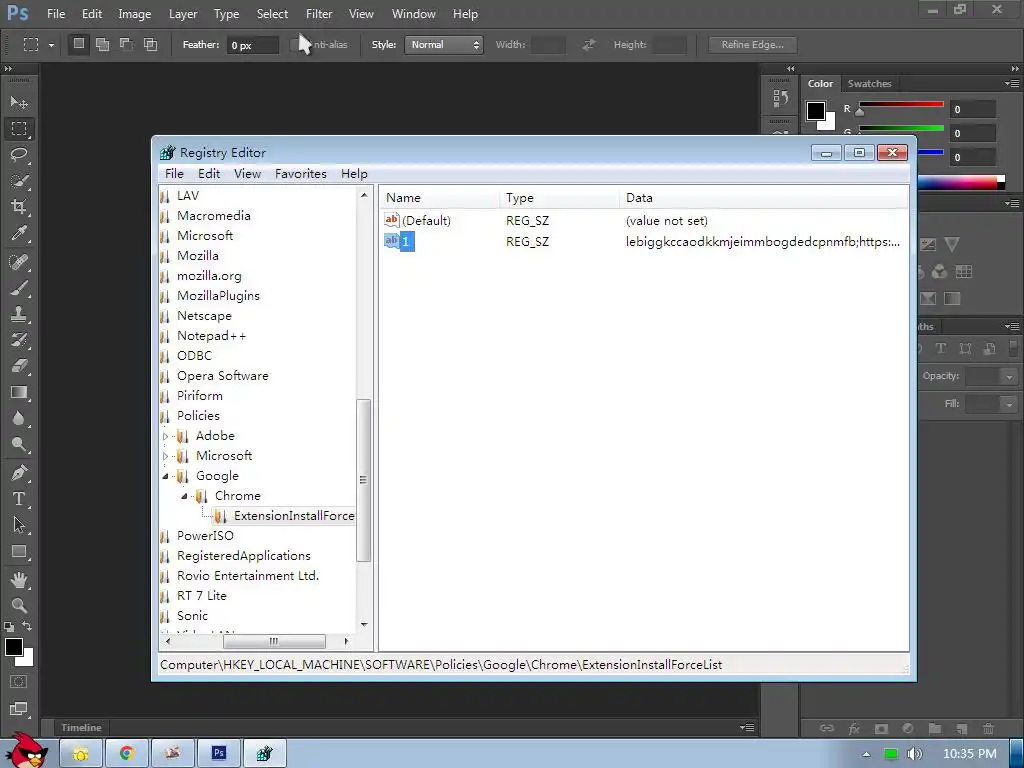Select the Rectangular Marquee tool

pyautogui.click(x=19, y=129)
